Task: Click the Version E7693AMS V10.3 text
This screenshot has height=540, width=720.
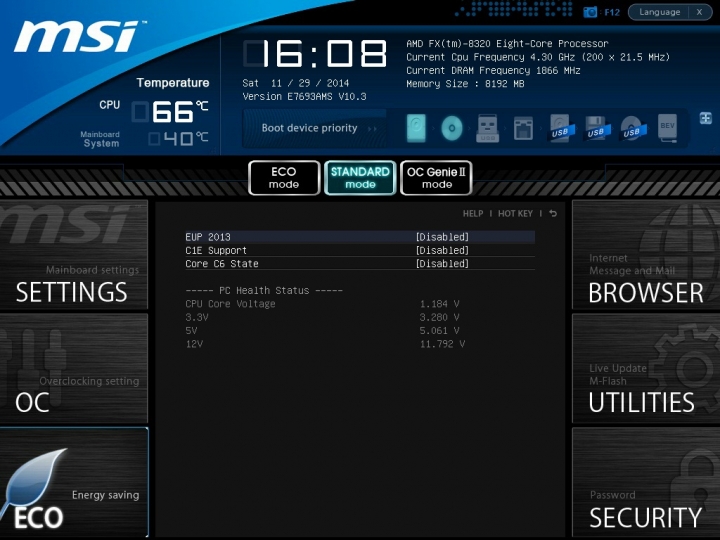Action: point(304,96)
